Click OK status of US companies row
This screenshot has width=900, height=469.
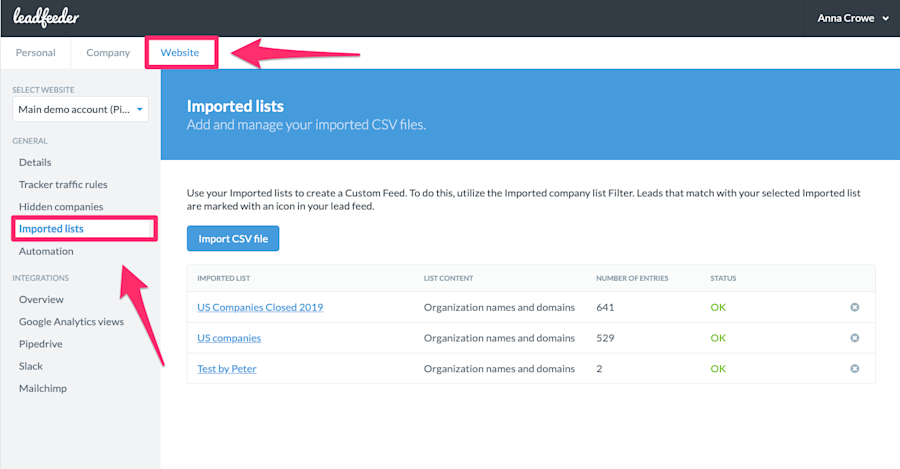718,338
